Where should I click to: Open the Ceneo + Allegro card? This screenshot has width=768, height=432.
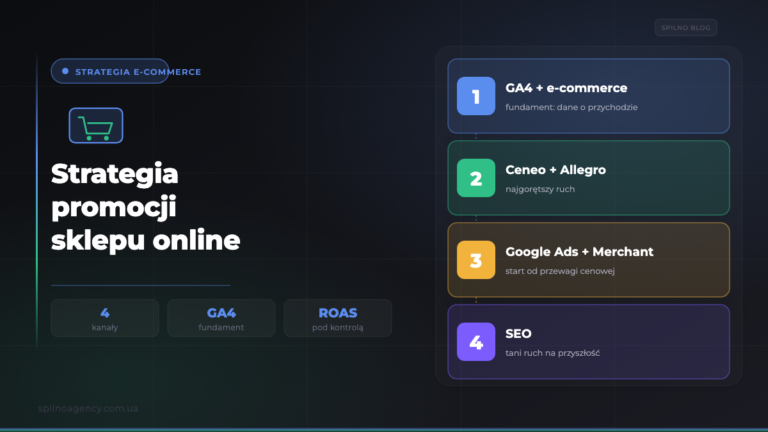[x=589, y=178]
